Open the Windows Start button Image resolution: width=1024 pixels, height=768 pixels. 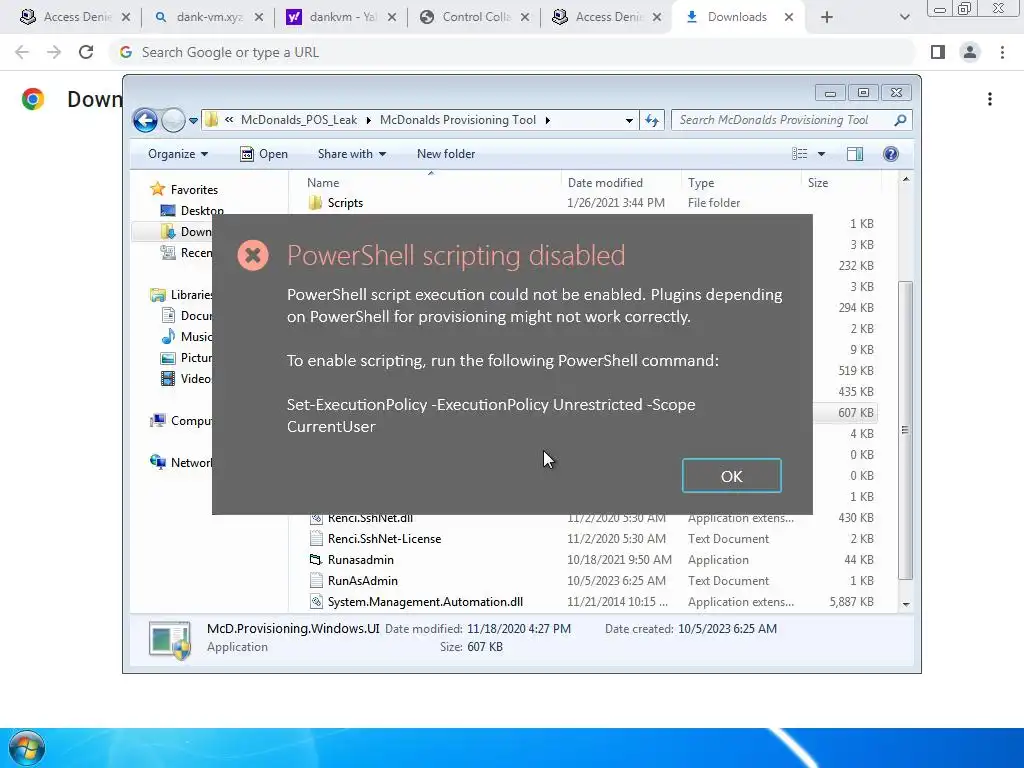pos(27,748)
